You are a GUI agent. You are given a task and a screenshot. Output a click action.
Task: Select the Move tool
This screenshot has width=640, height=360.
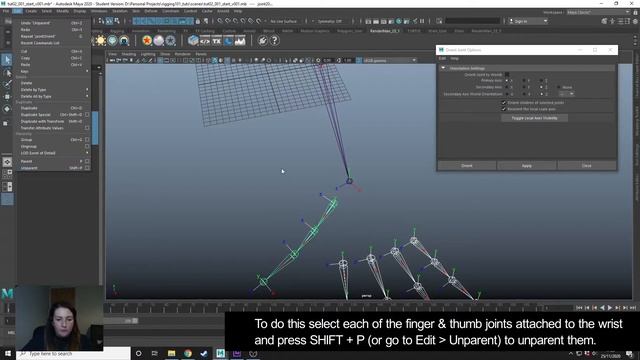pyautogui.click(x=7, y=97)
